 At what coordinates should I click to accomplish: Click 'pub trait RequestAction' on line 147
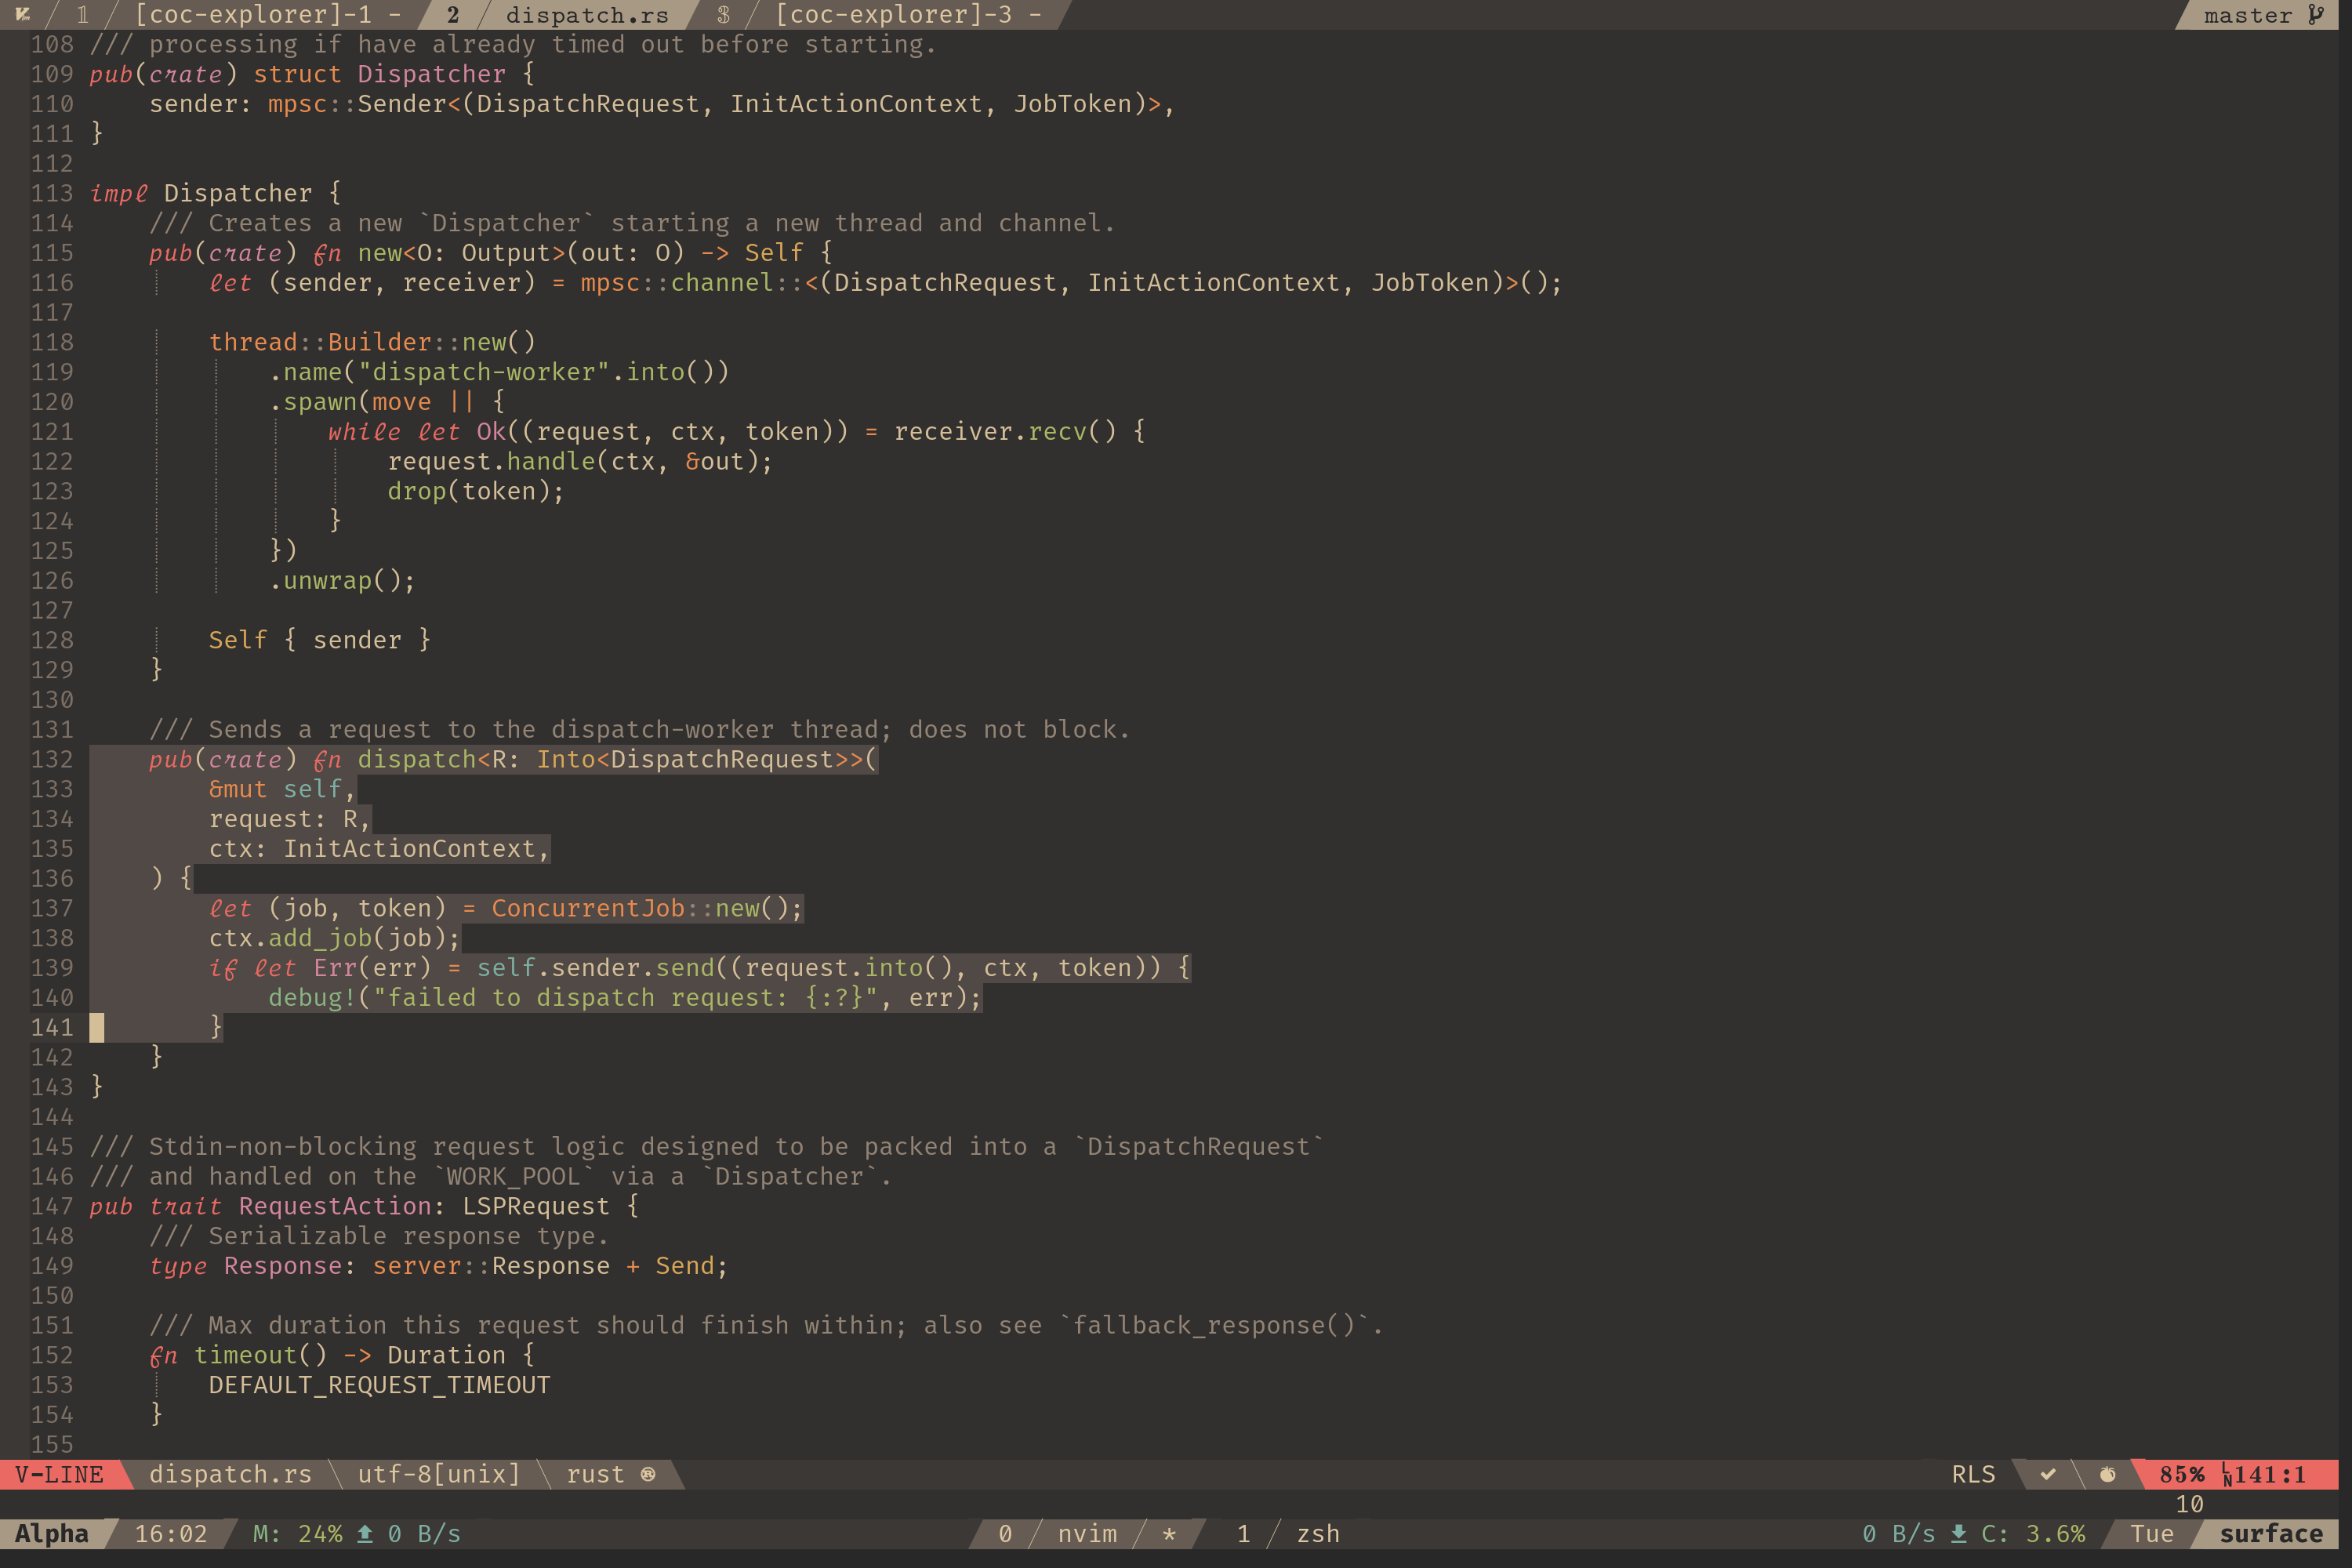[260, 1206]
